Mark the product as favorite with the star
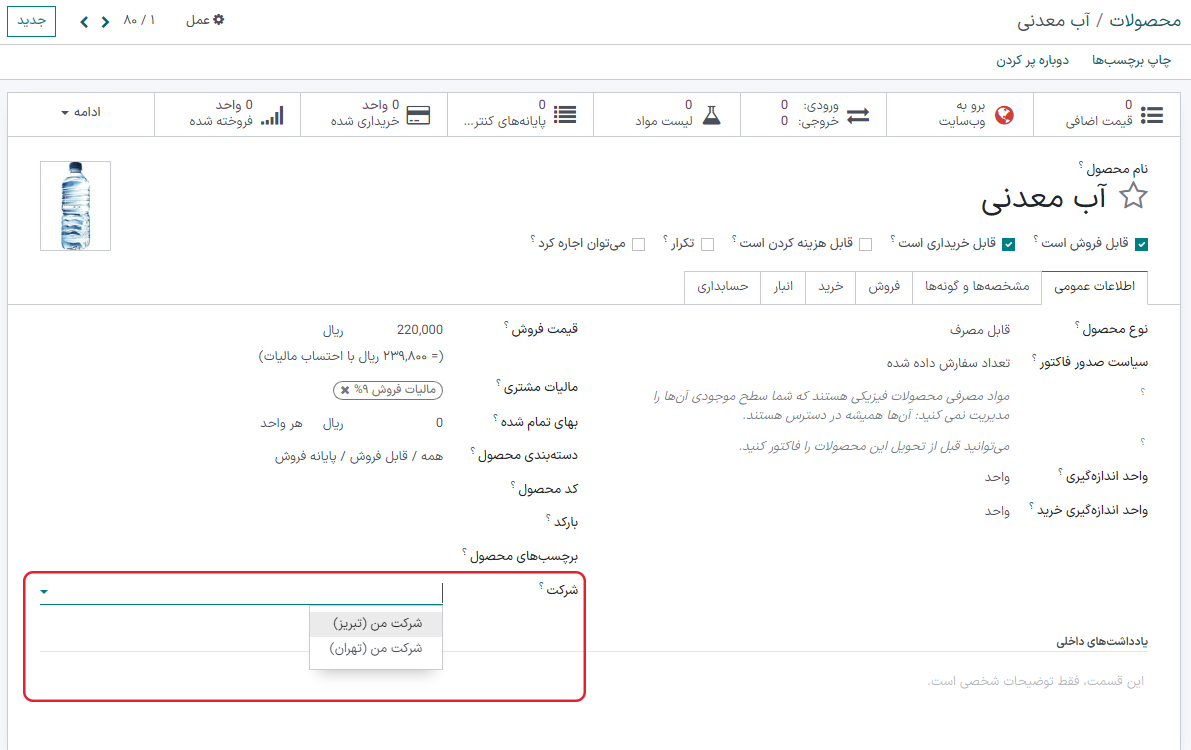 [1135, 196]
